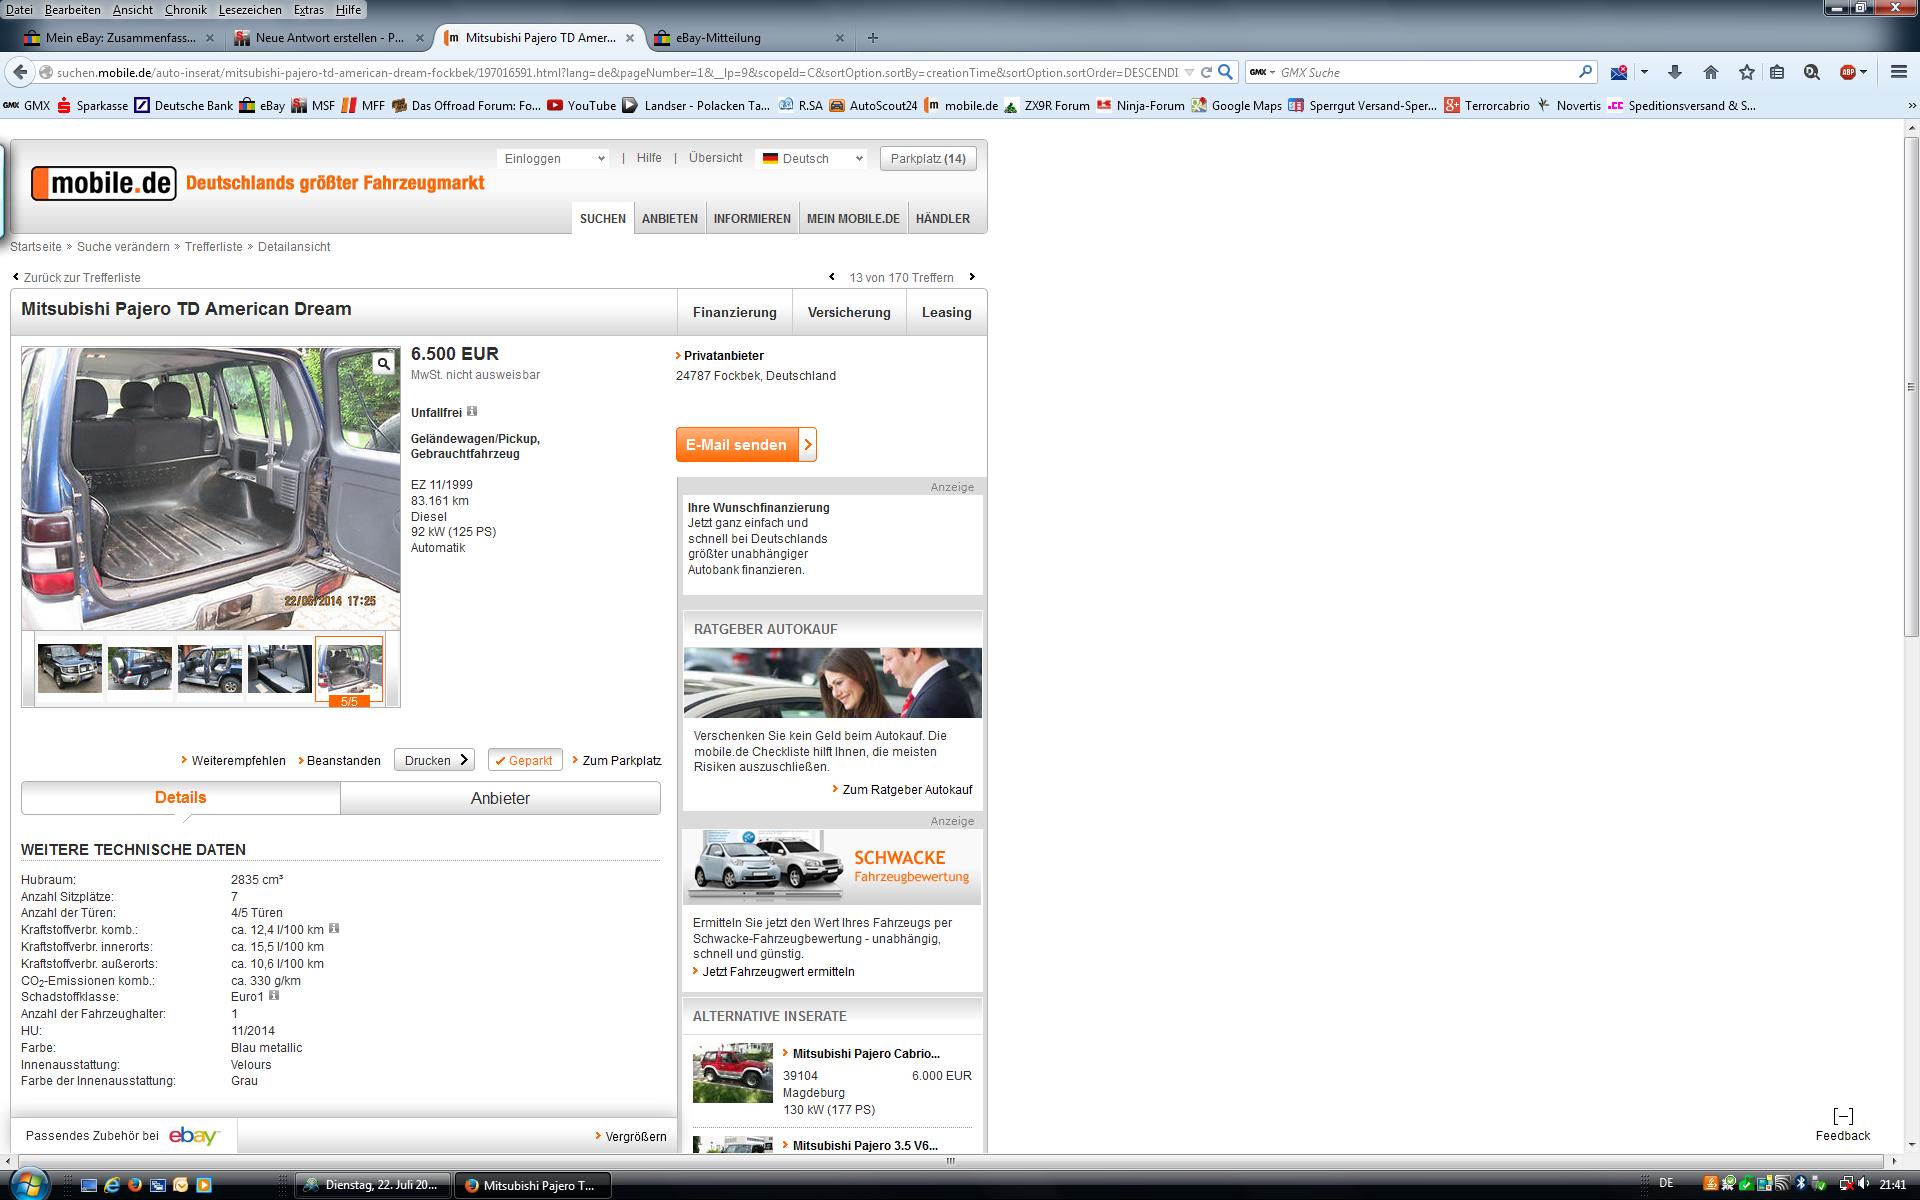Click the bookmark star icon
The image size is (1920, 1200).
pyautogui.click(x=1746, y=72)
